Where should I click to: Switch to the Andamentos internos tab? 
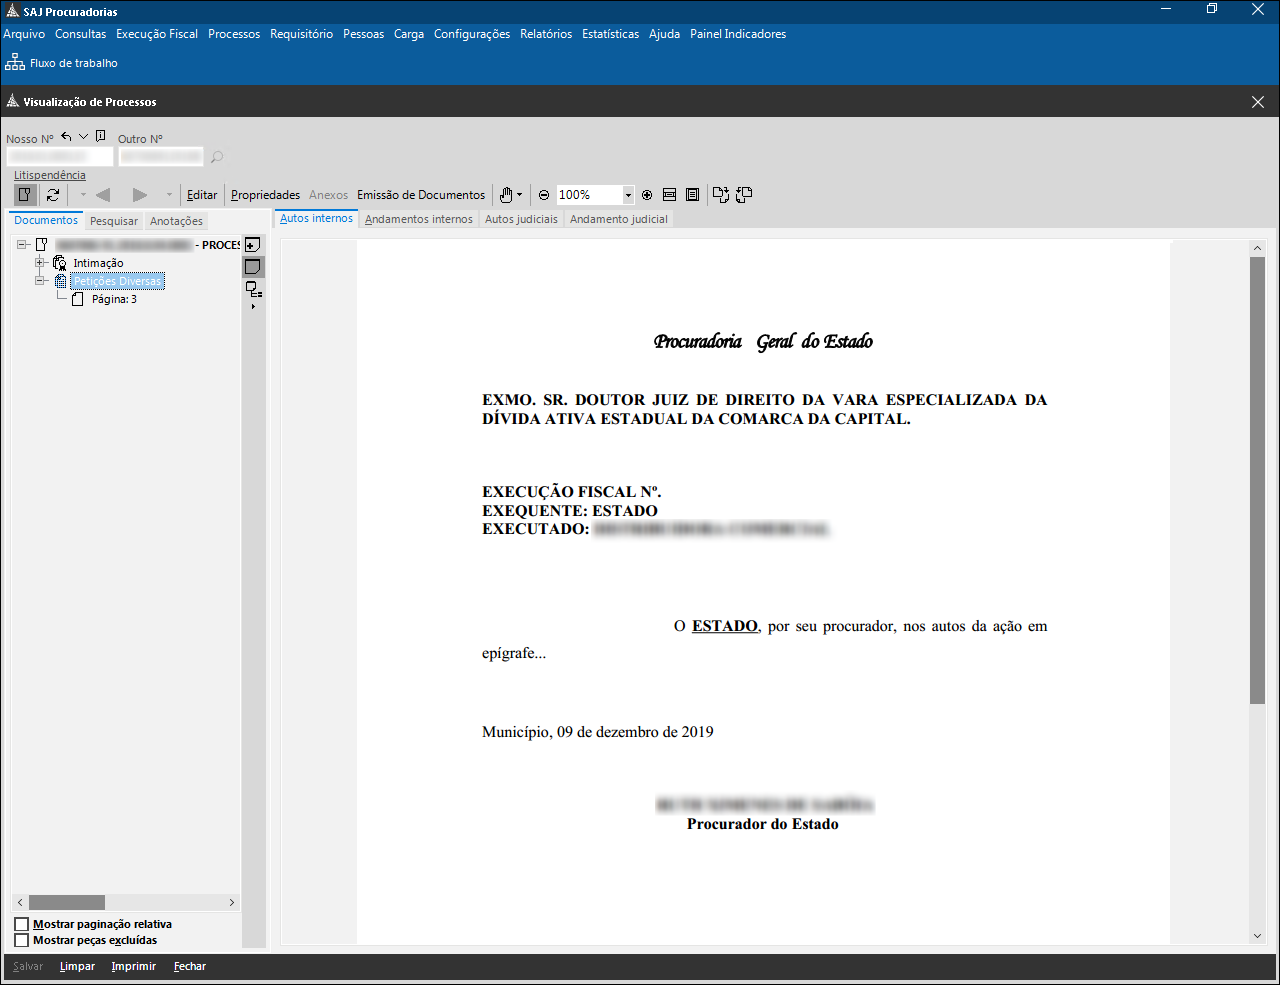click(419, 219)
